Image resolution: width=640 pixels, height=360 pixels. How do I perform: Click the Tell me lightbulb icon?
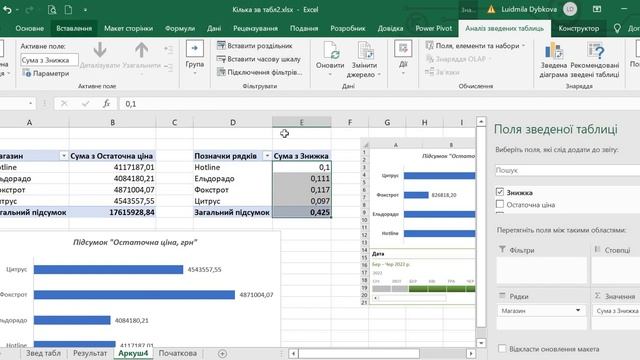617,28
